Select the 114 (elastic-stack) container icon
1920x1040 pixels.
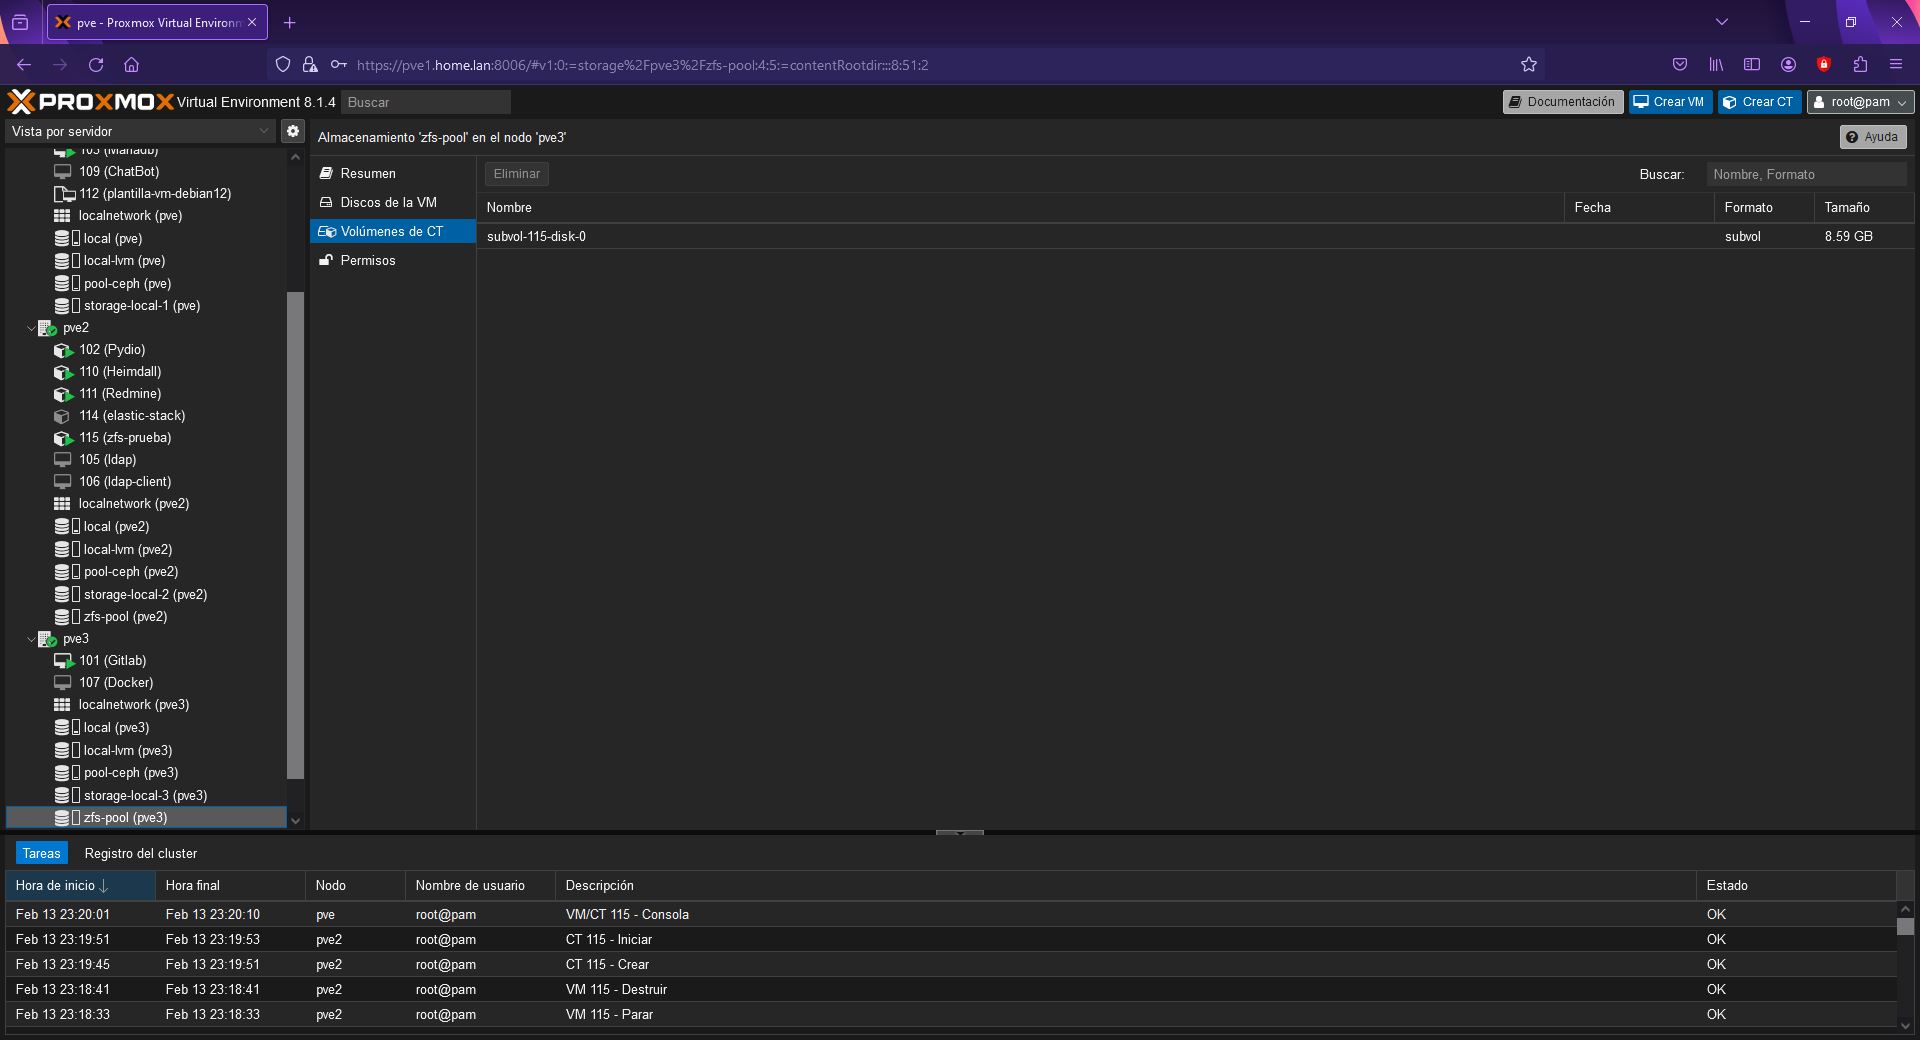[x=62, y=416]
